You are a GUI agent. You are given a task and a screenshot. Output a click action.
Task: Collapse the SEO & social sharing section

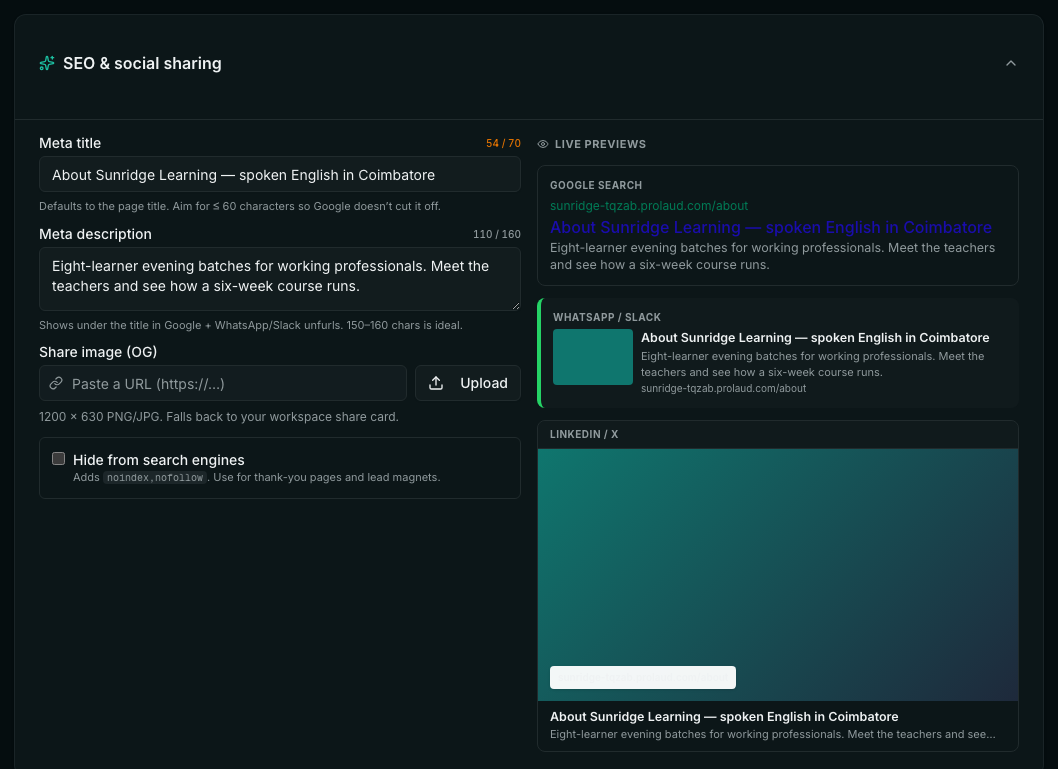pyautogui.click(x=1011, y=63)
